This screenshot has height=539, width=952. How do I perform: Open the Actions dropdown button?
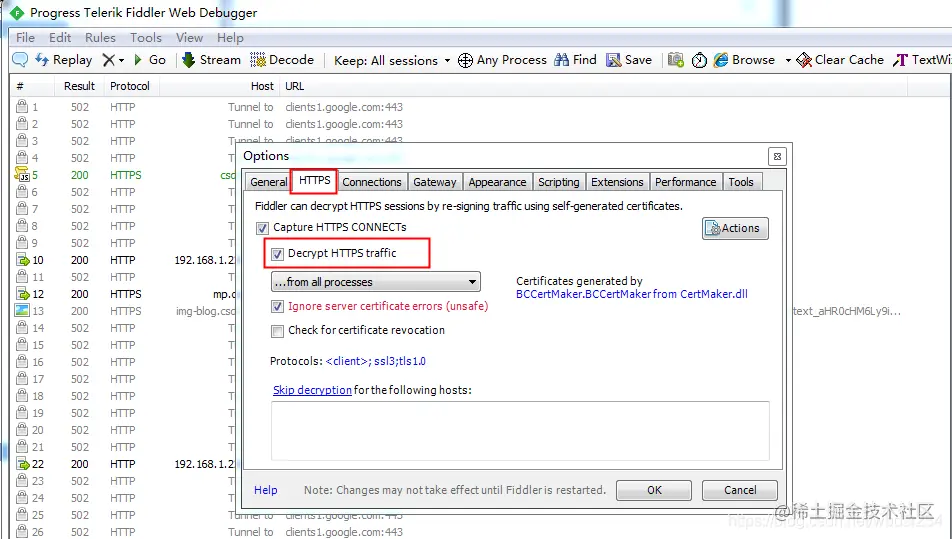coord(735,228)
